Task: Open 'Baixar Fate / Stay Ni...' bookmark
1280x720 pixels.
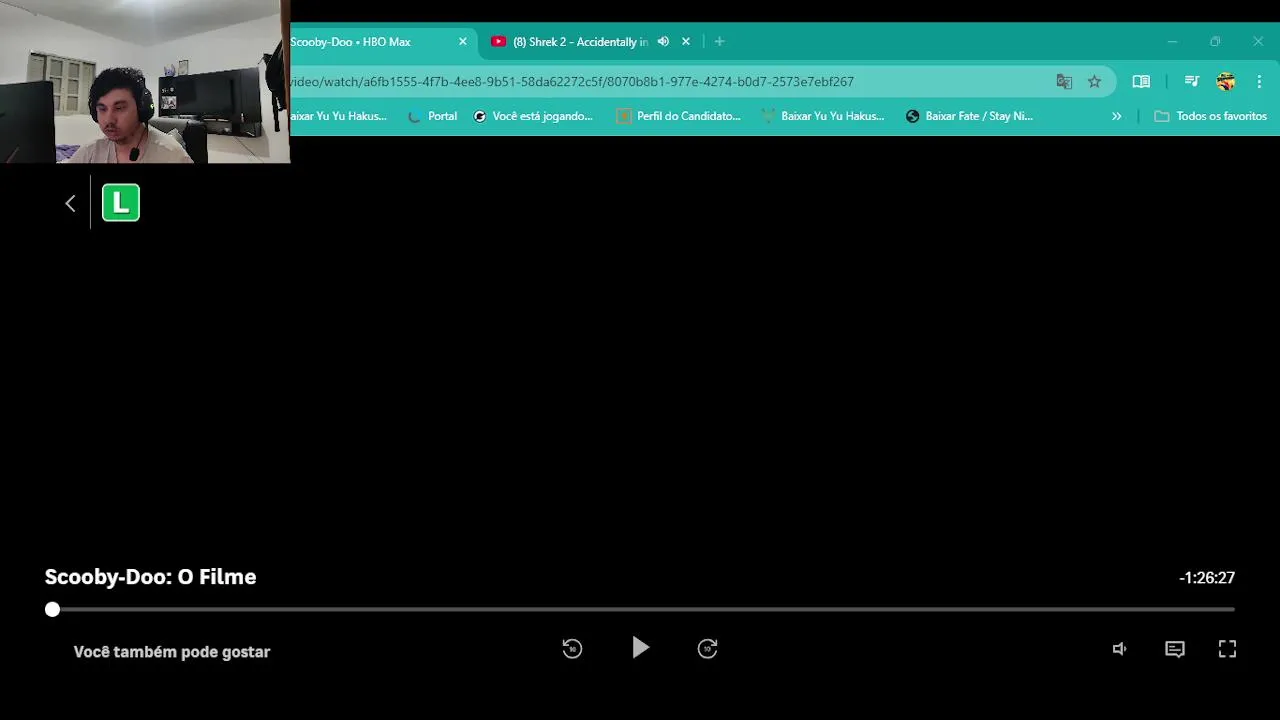Action: (969, 116)
